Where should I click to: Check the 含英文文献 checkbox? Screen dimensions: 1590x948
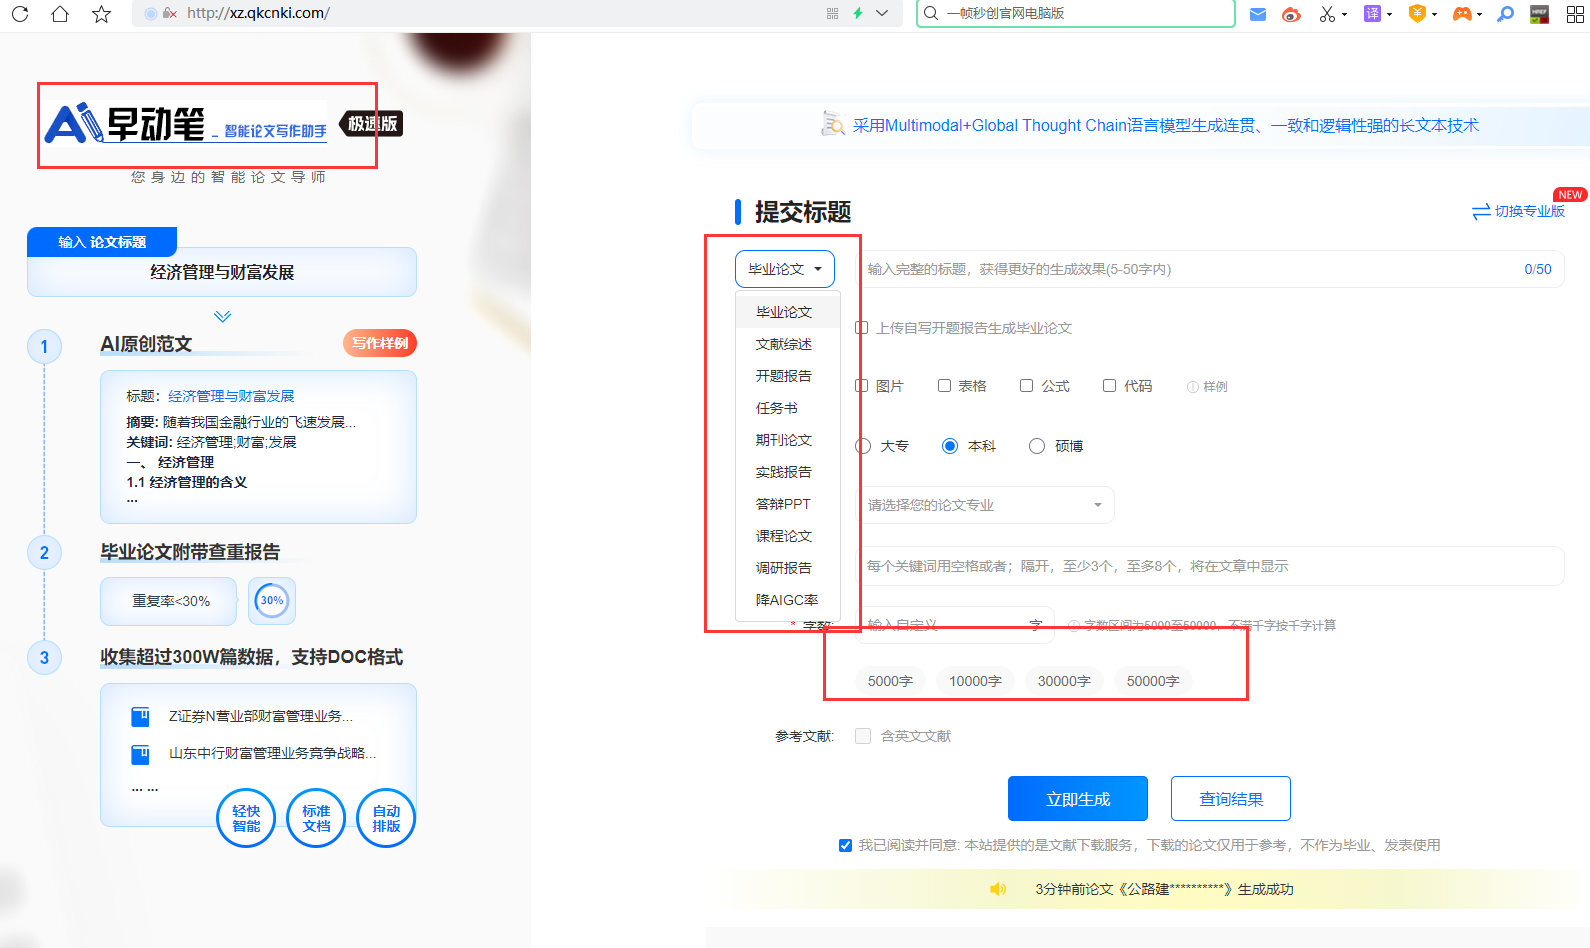(x=863, y=736)
